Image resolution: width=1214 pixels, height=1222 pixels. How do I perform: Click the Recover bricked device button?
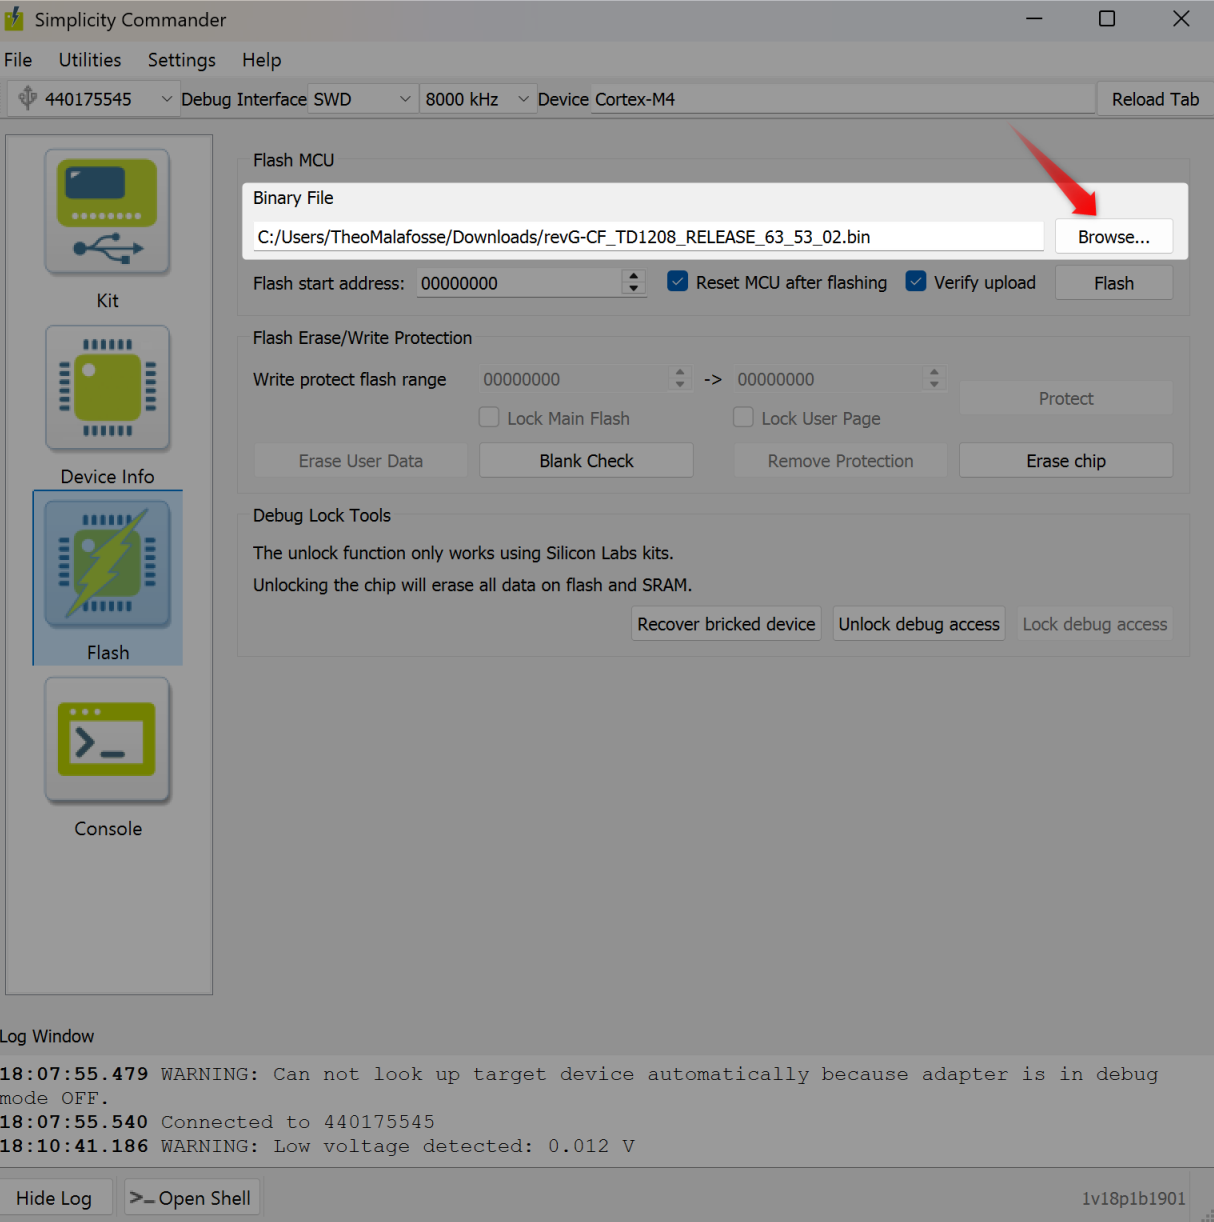click(726, 624)
